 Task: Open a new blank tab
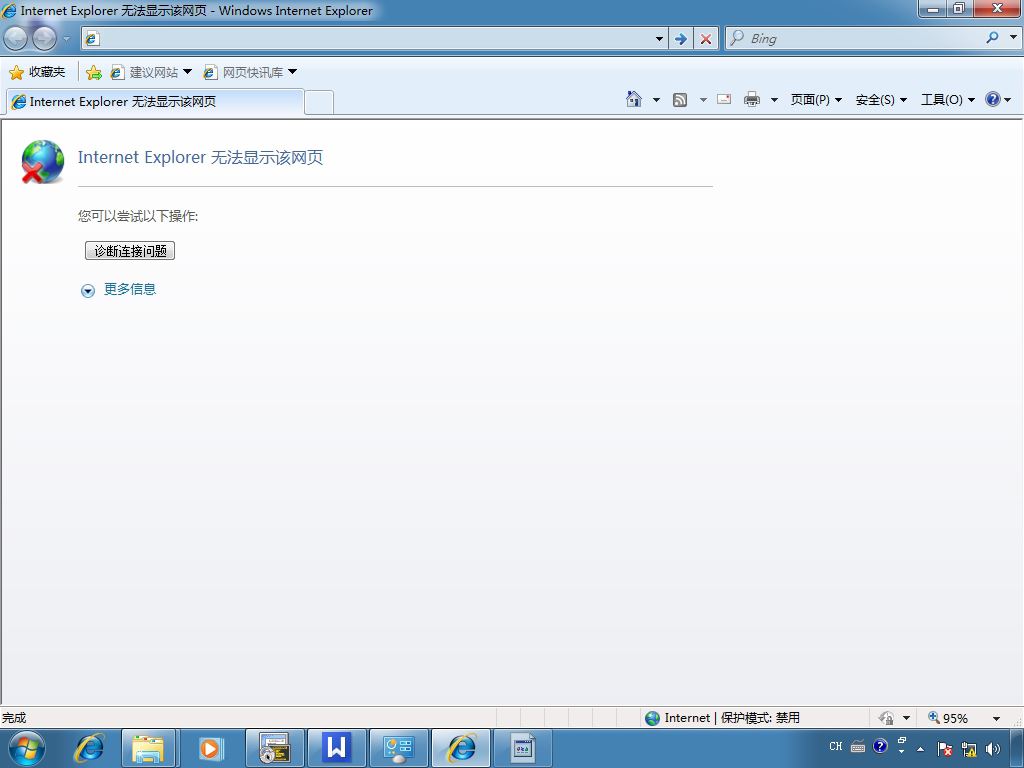click(x=319, y=103)
